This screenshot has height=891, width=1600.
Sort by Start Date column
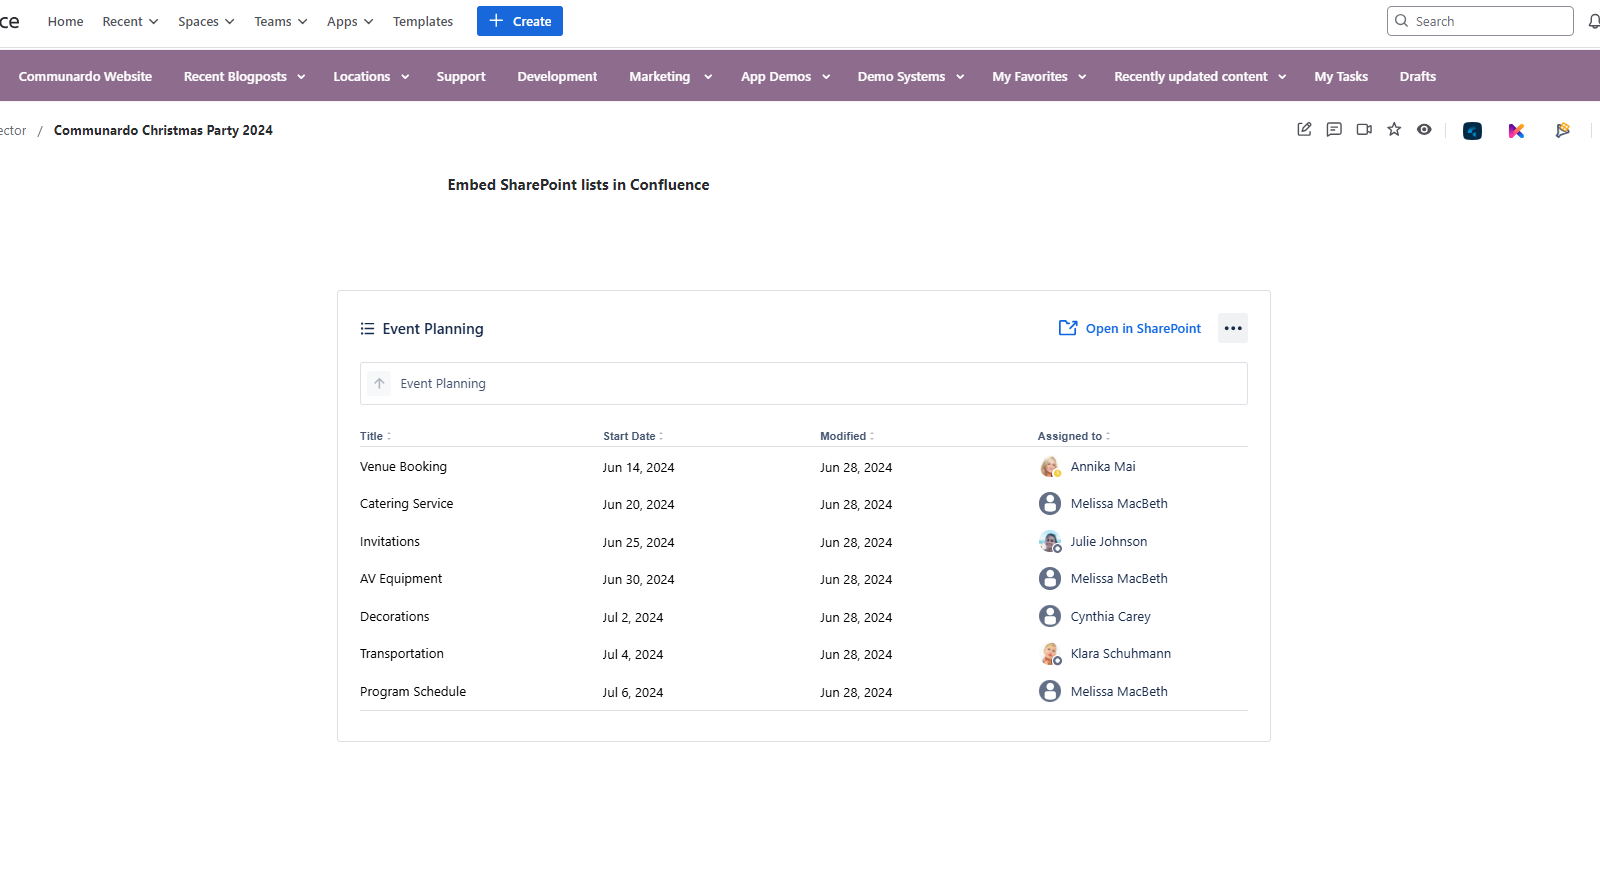(x=633, y=436)
